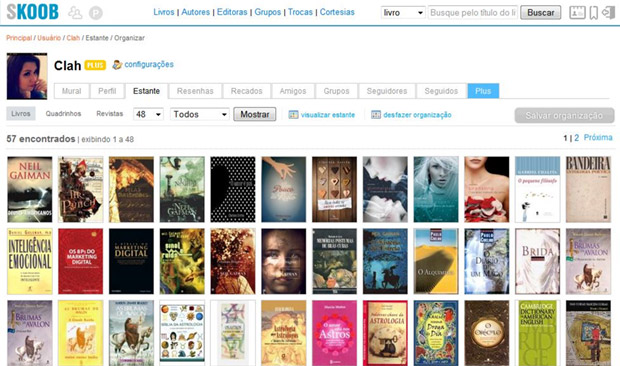Select the Quadrinhos category
620x366 pixels.
tap(63, 114)
